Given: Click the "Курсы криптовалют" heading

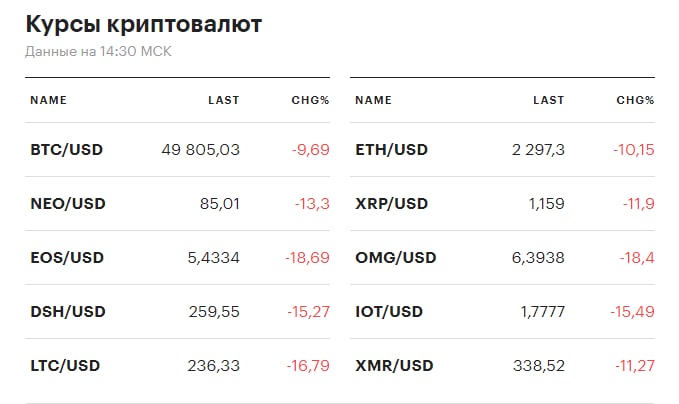Looking at the screenshot, I should click(144, 25).
